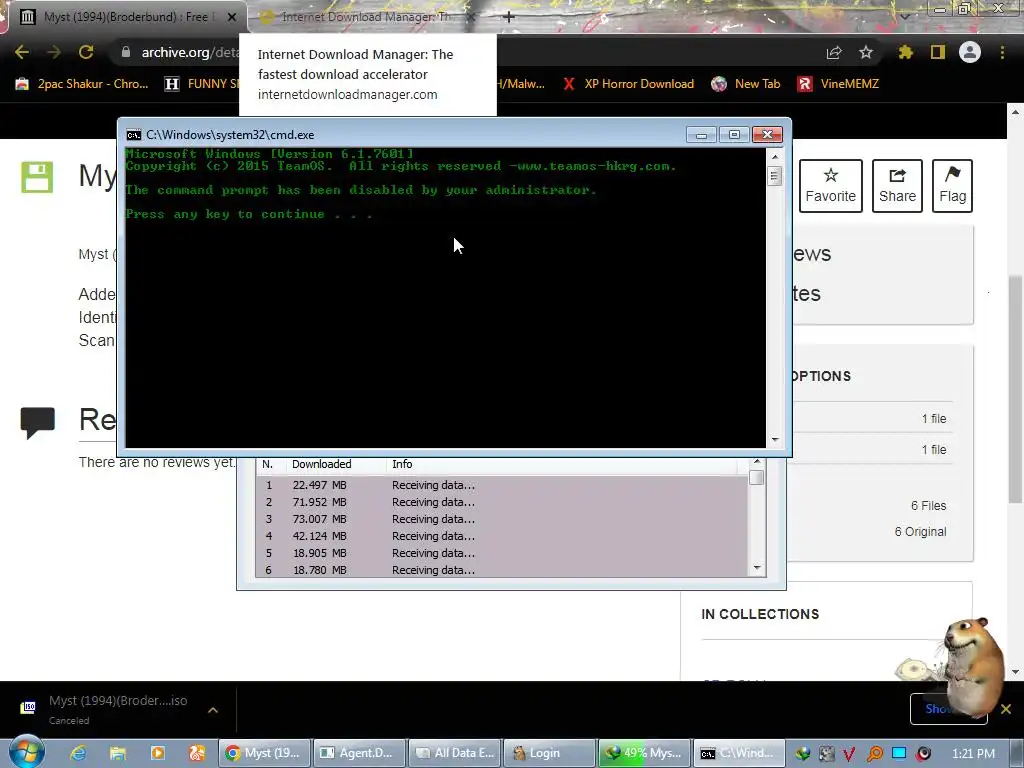1024x768 pixels.
Task: Close the Myst (1994) tab
Action: [232, 17]
